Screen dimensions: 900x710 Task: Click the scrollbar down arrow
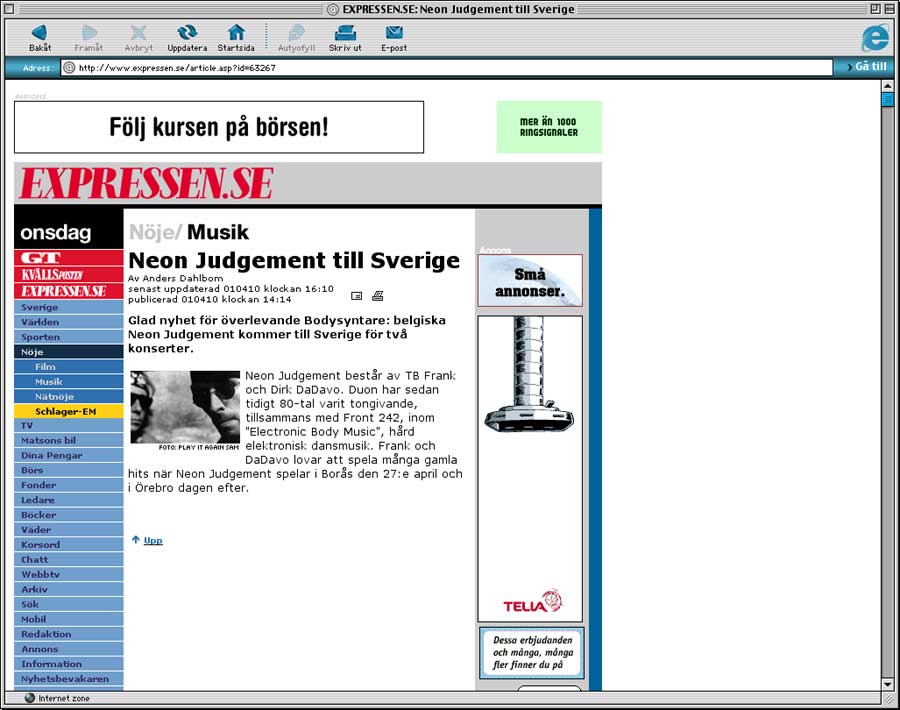click(x=887, y=684)
